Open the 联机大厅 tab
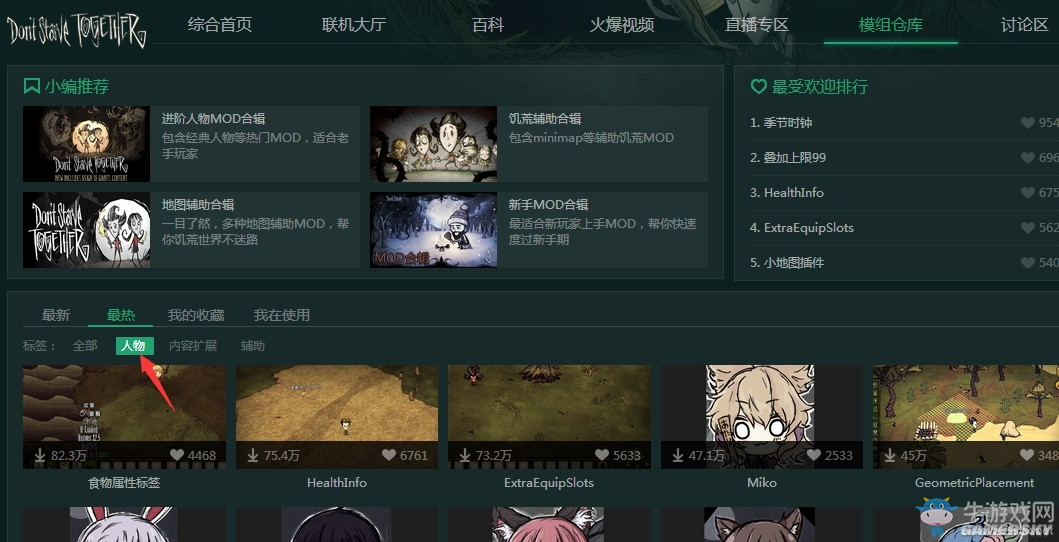 pos(354,25)
